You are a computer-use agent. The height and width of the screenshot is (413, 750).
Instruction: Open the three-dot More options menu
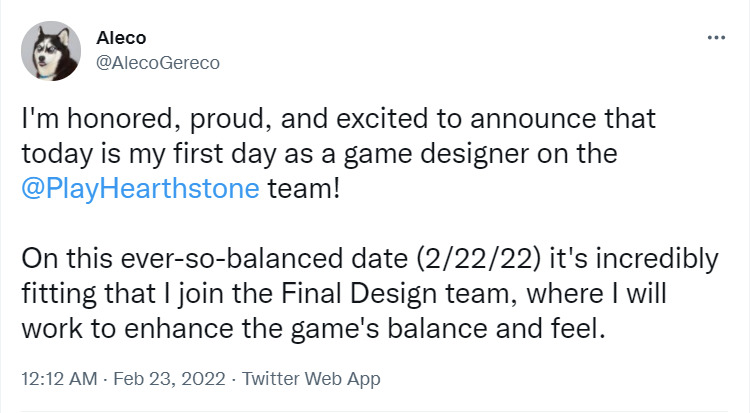716,37
